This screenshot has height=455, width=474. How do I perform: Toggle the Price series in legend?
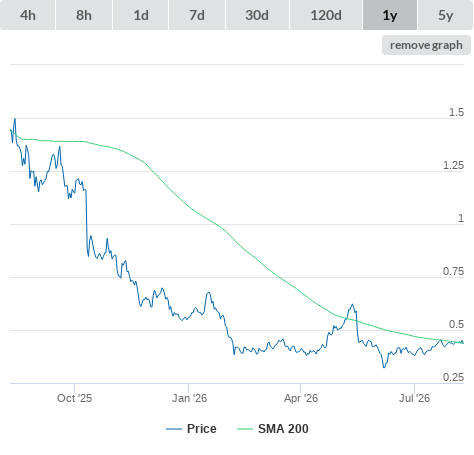(x=191, y=429)
